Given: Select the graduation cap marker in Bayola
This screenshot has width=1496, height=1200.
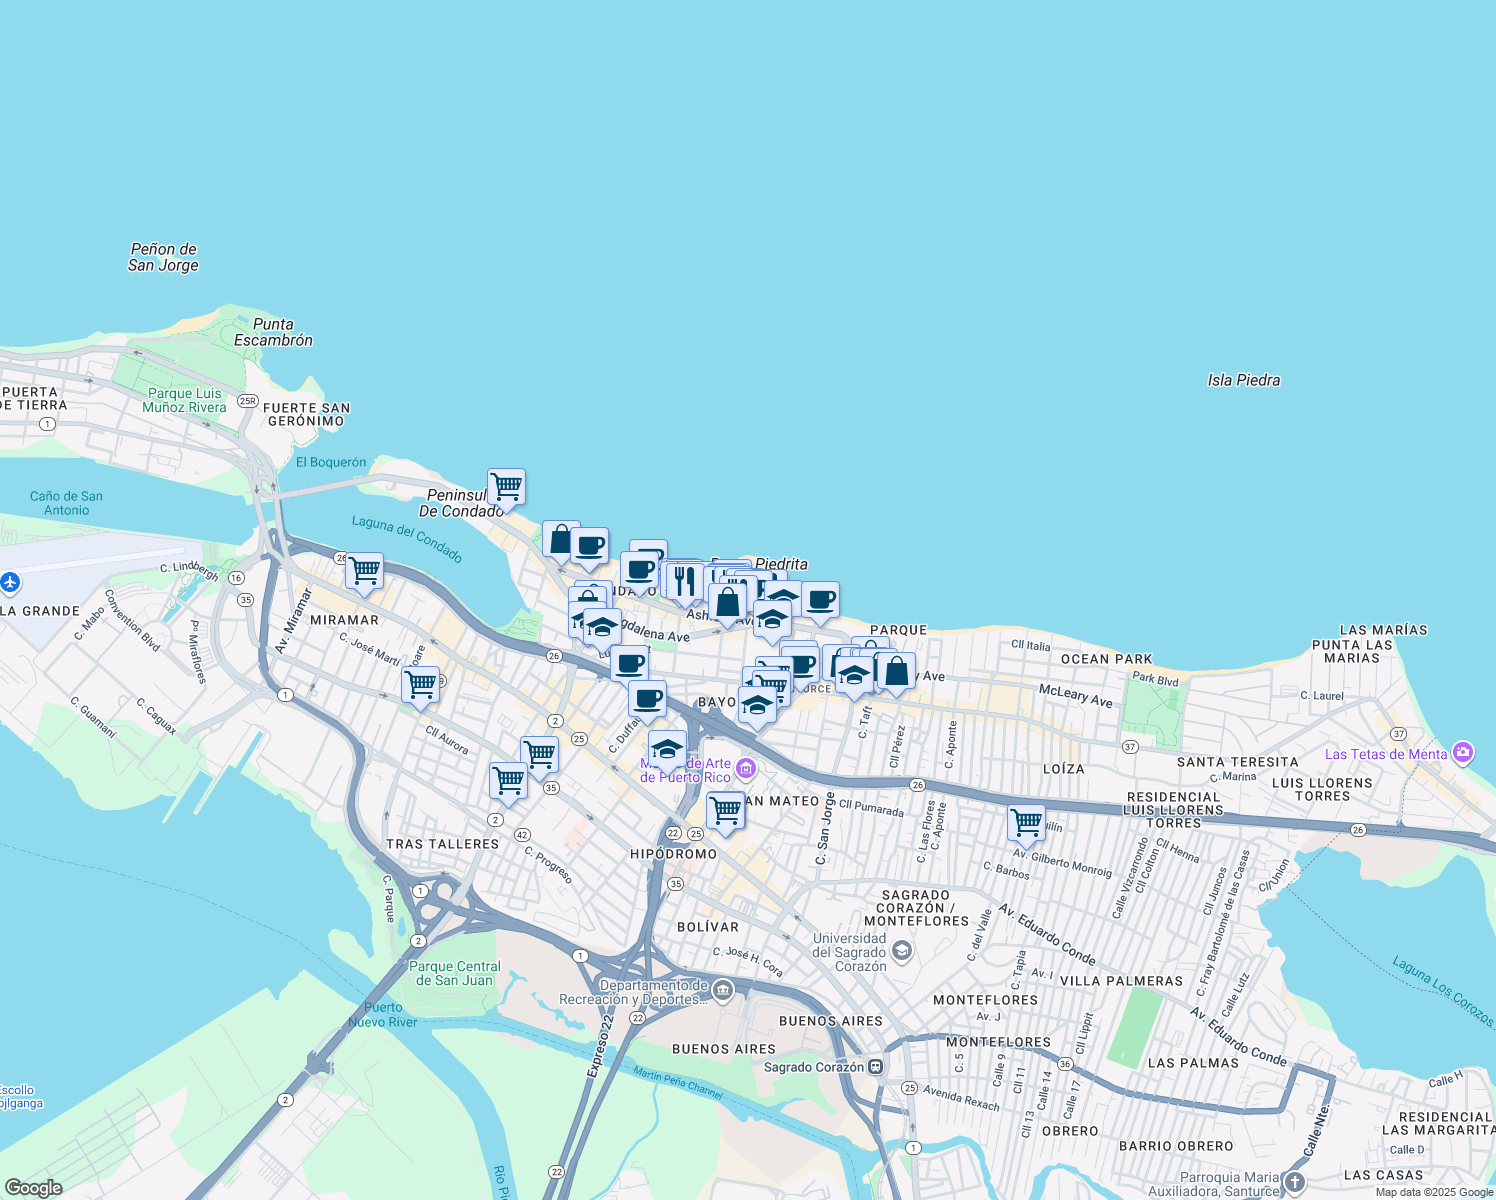Looking at the screenshot, I should tap(758, 705).
